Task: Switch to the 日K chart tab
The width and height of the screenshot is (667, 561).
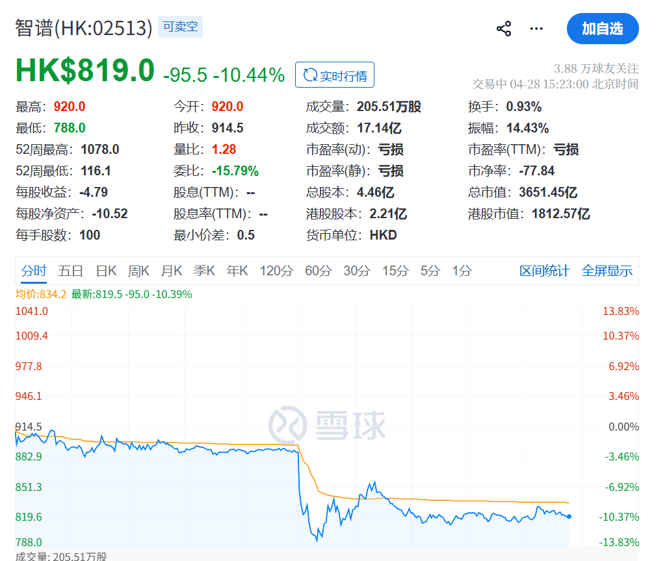Action: coord(106,270)
